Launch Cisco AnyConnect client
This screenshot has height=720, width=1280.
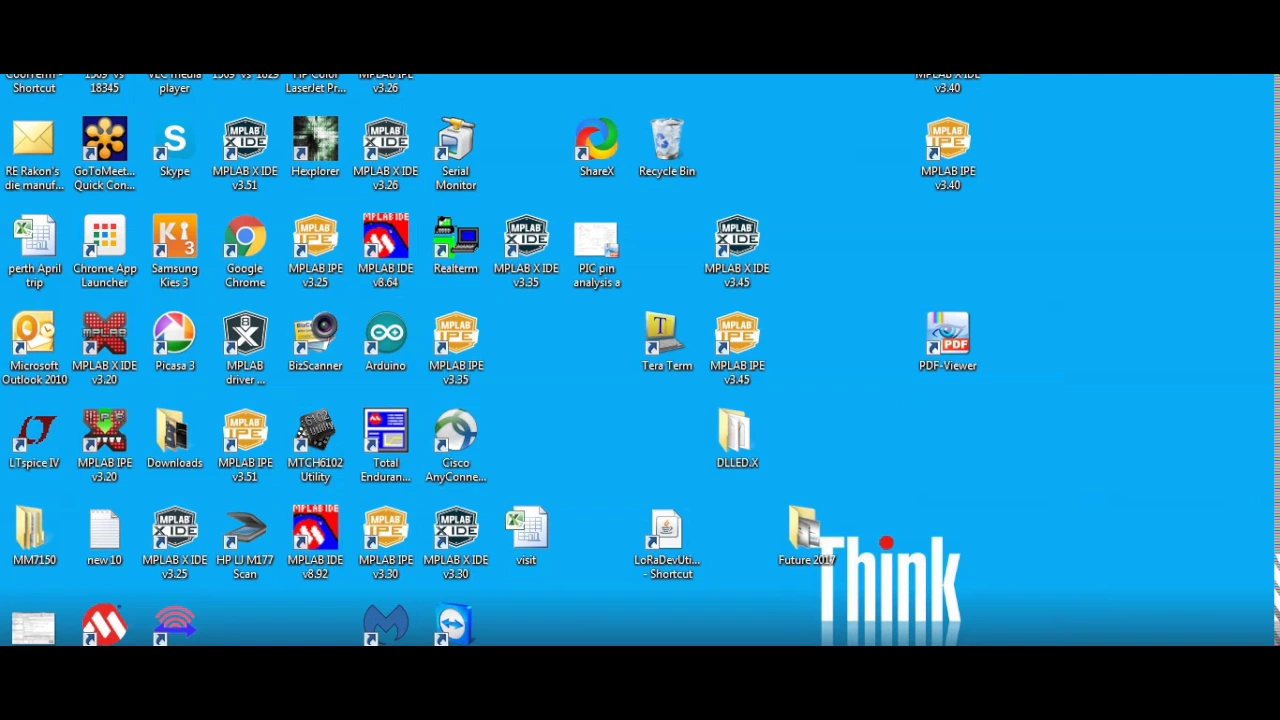click(456, 446)
